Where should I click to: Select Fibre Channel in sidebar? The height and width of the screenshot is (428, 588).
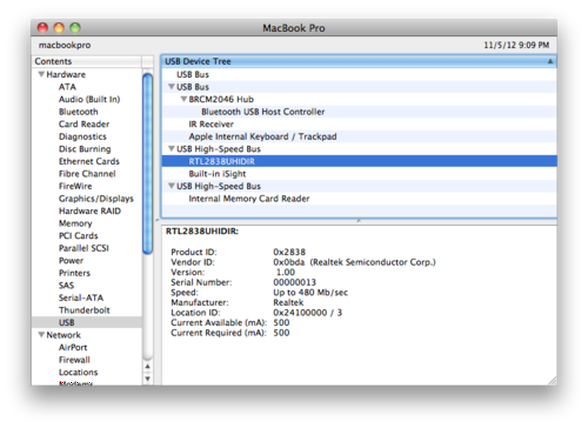coord(87,174)
